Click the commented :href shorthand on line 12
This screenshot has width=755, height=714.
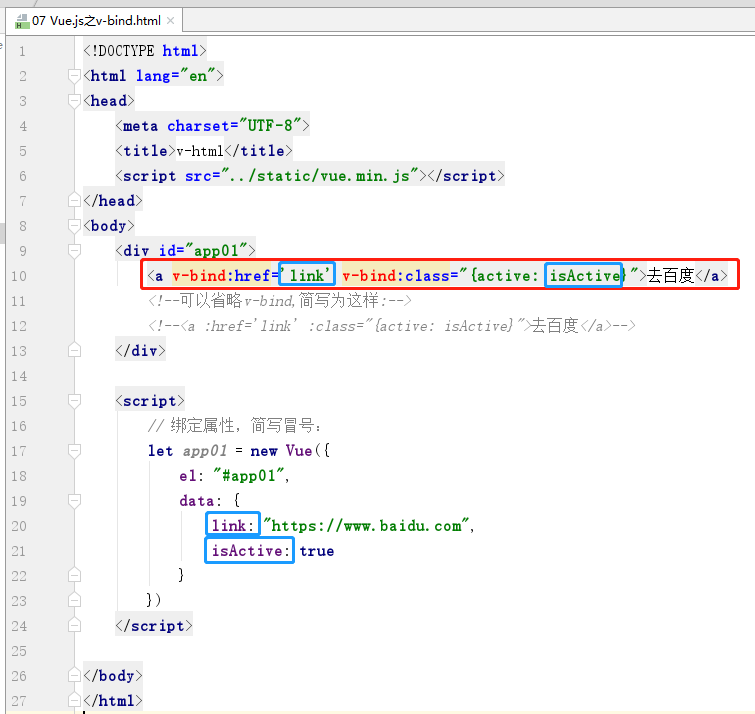251,326
